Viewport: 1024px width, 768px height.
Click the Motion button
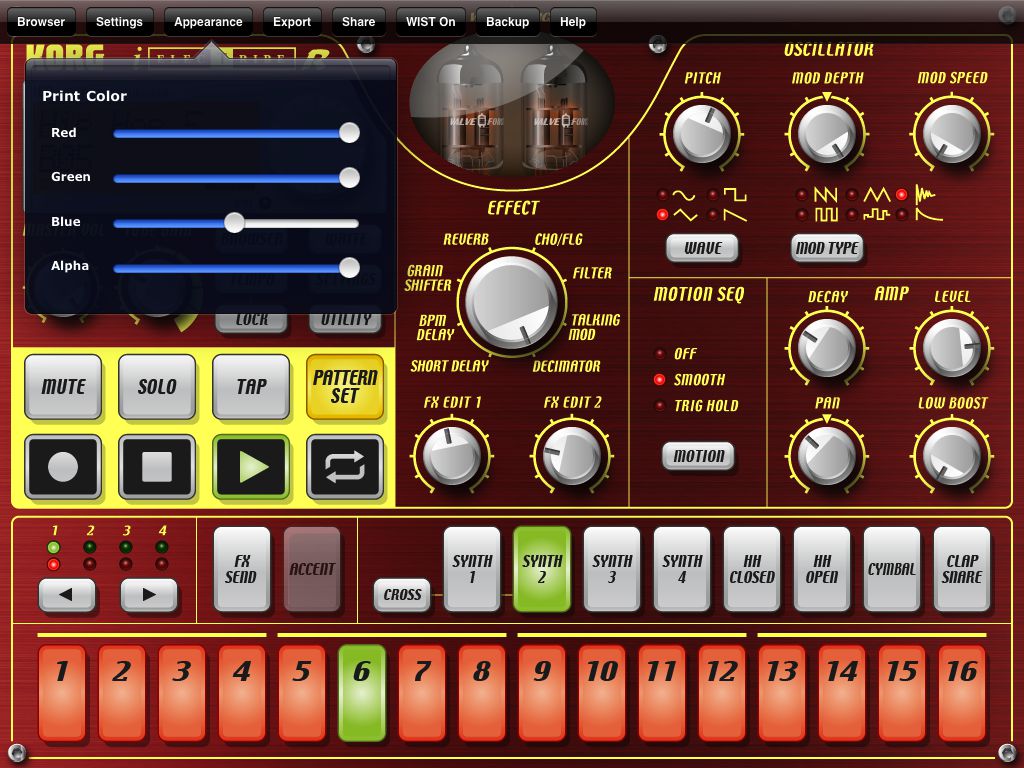pyautogui.click(x=699, y=456)
